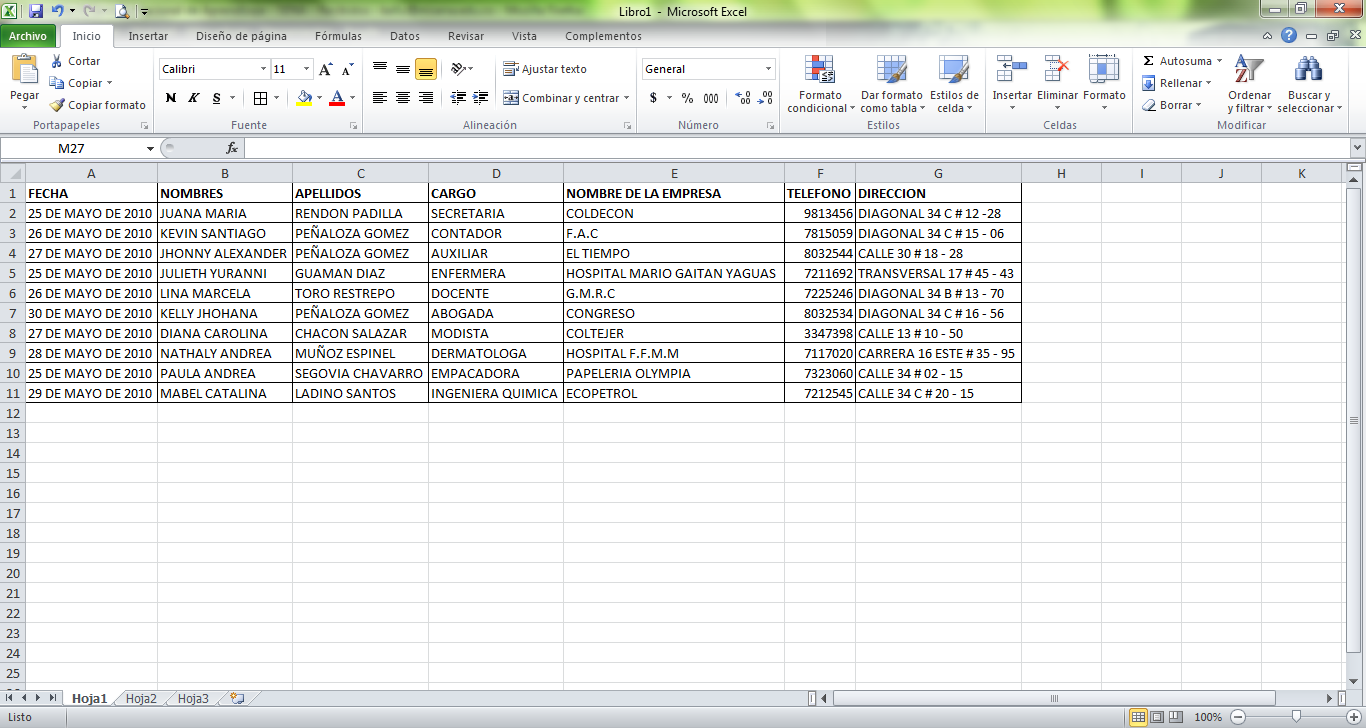Click the zoom slider handle
This screenshot has height=728, width=1366.
click(x=1296, y=717)
